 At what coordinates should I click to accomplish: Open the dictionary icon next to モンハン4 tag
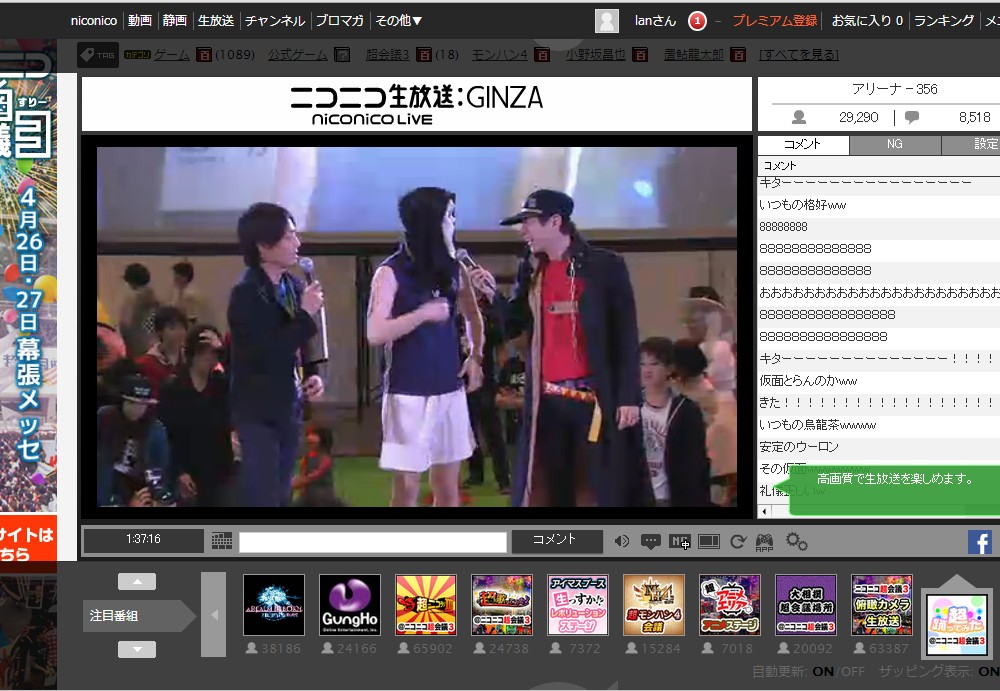tap(541, 55)
